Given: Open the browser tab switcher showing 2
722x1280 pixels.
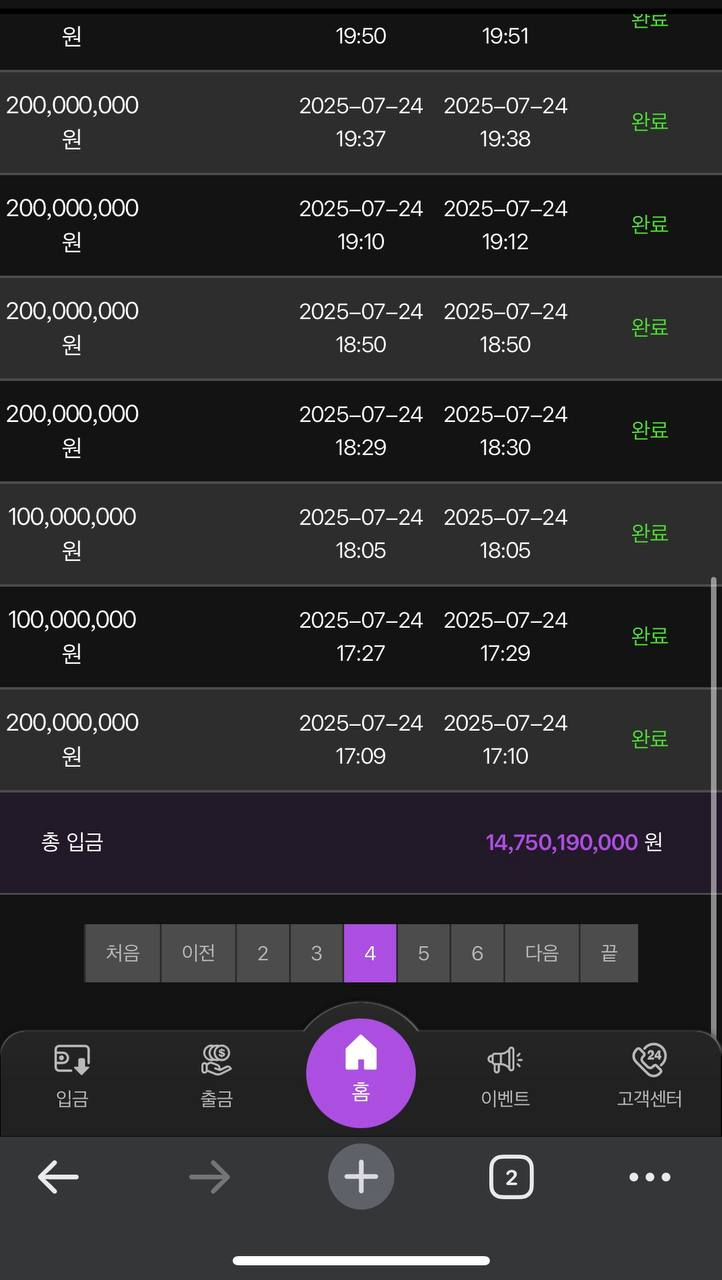Looking at the screenshot, I should 511,1177.
